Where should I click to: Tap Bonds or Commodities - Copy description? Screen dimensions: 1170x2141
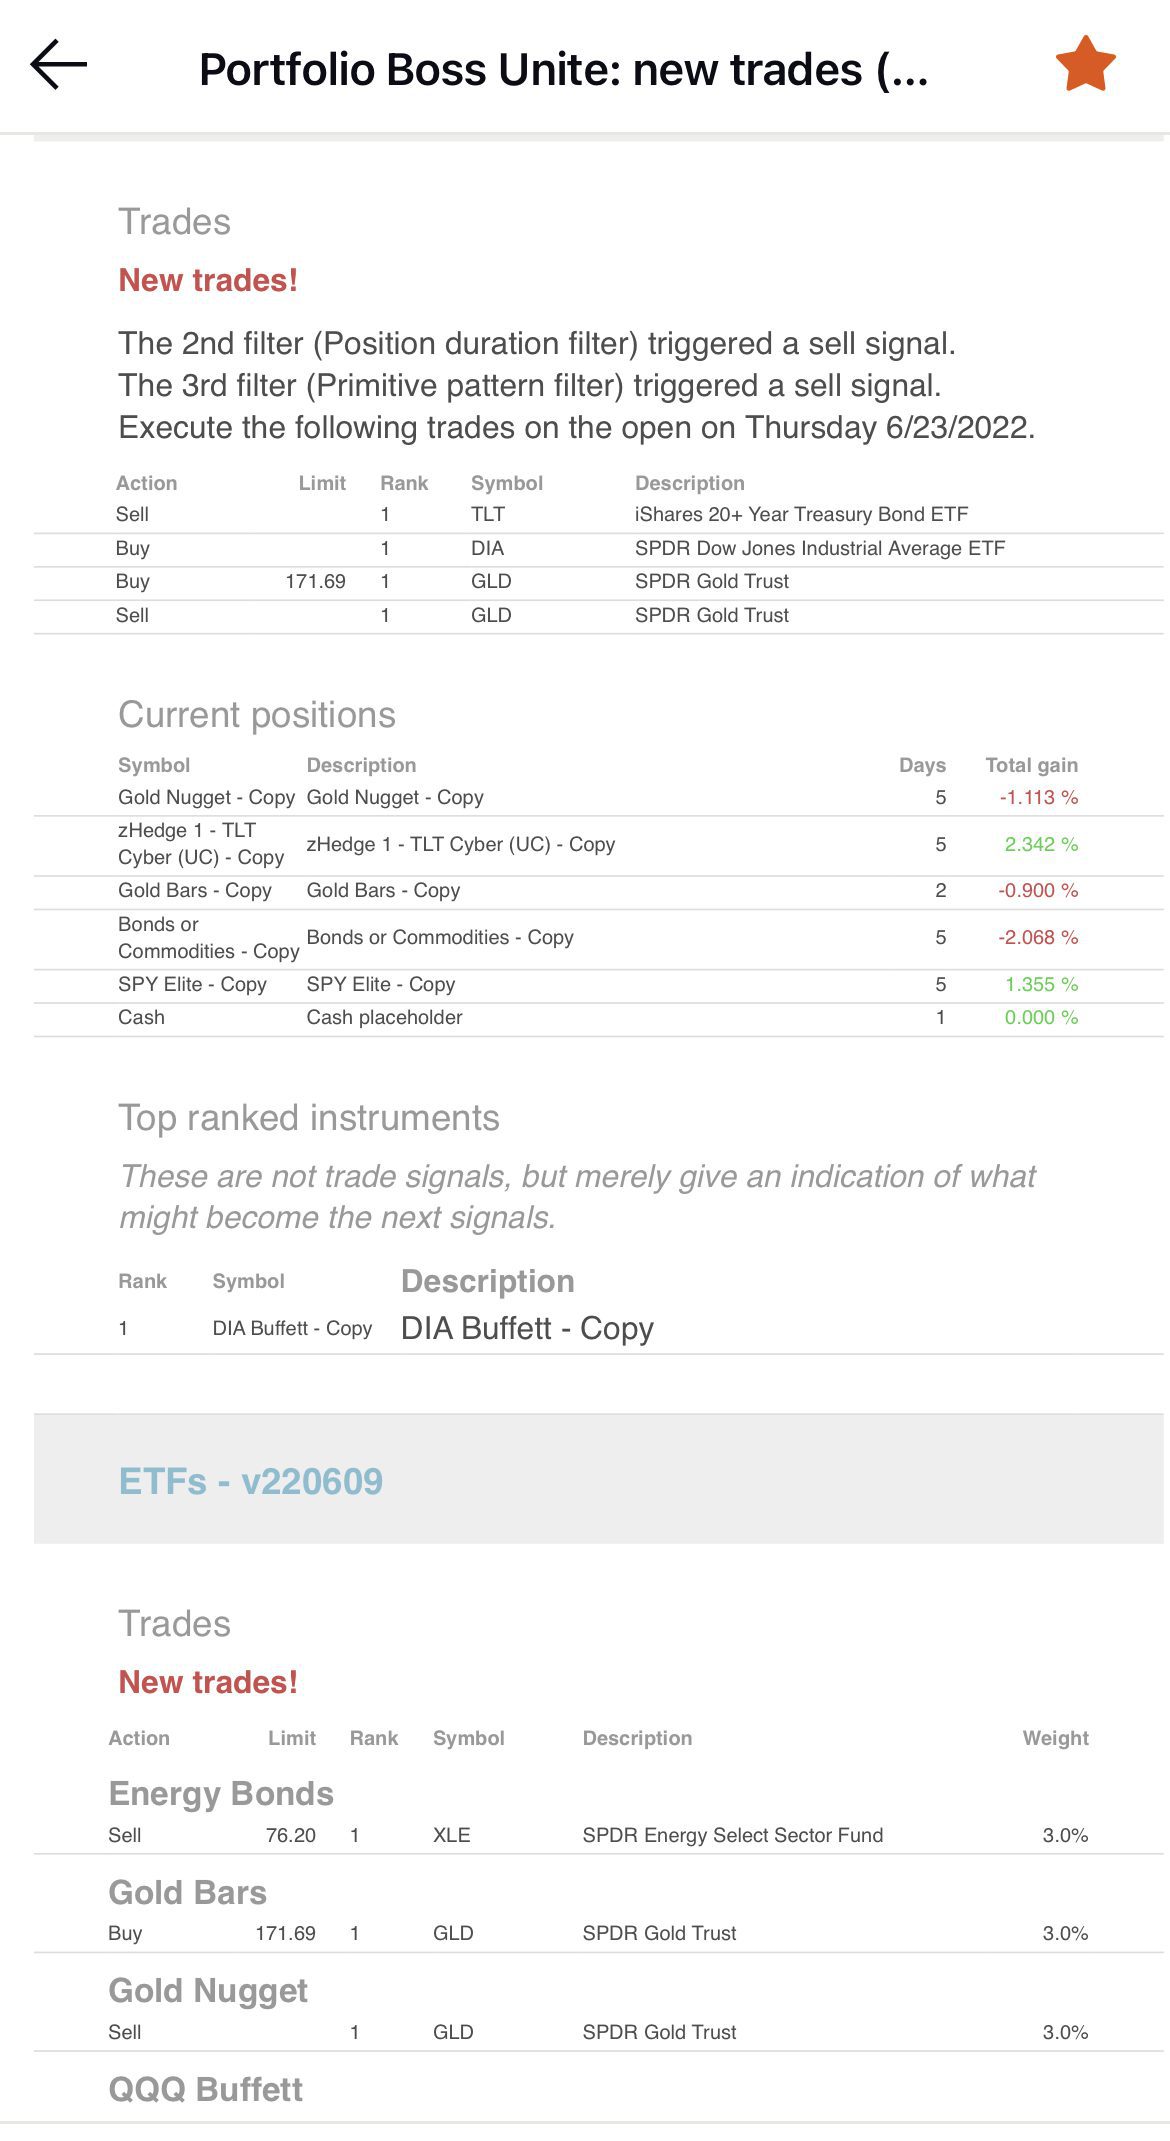440,938
